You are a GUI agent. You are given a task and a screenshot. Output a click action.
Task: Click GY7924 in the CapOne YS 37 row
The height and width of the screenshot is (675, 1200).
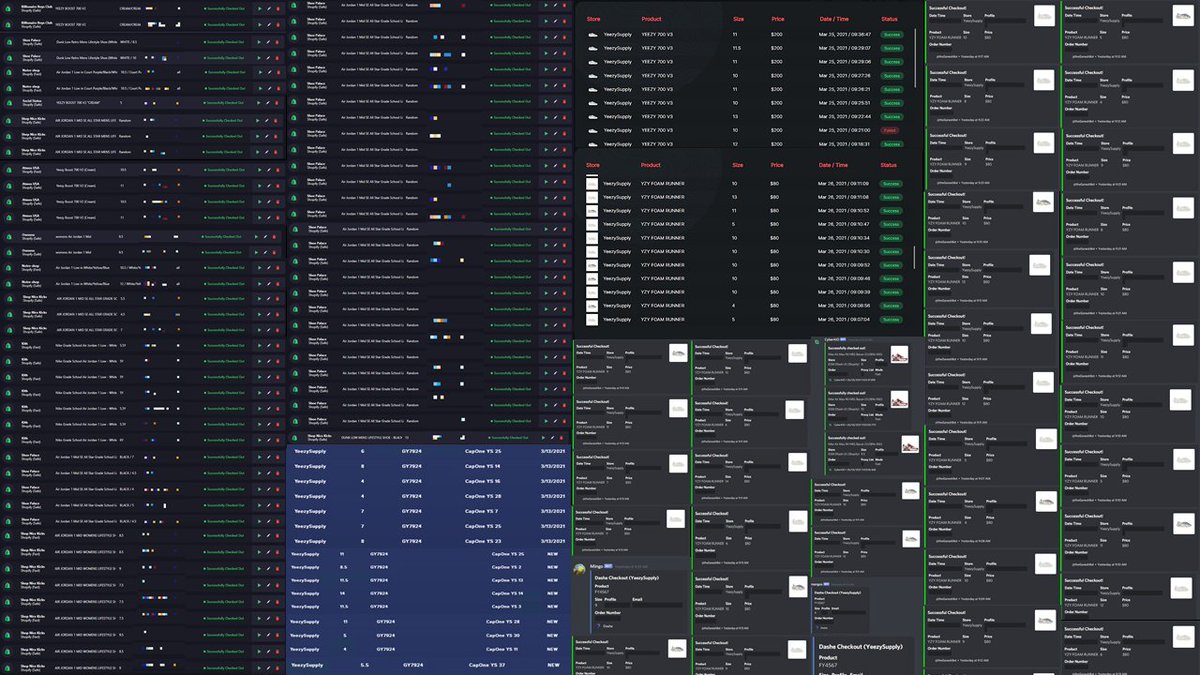pos(413,665)
